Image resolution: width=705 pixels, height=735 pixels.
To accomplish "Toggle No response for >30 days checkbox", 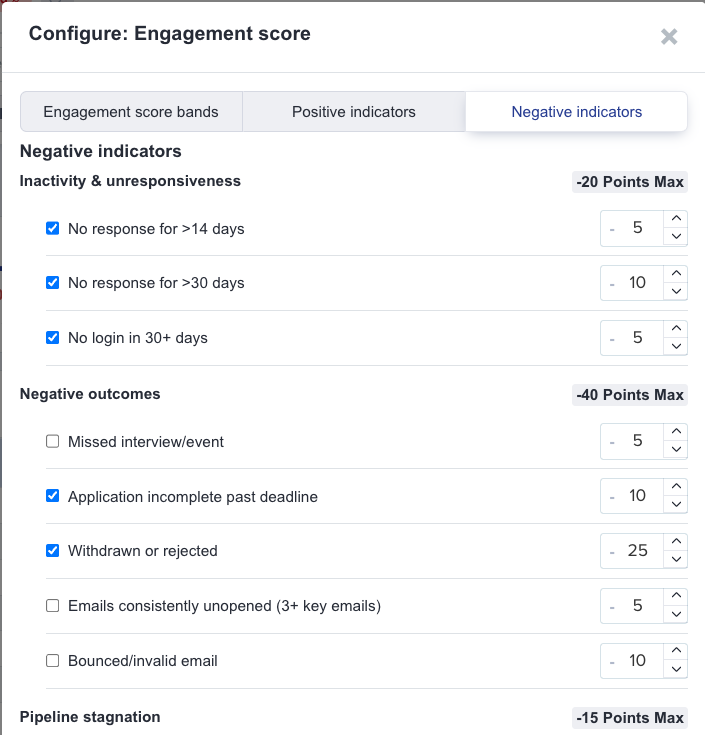I will click(53, 283).
